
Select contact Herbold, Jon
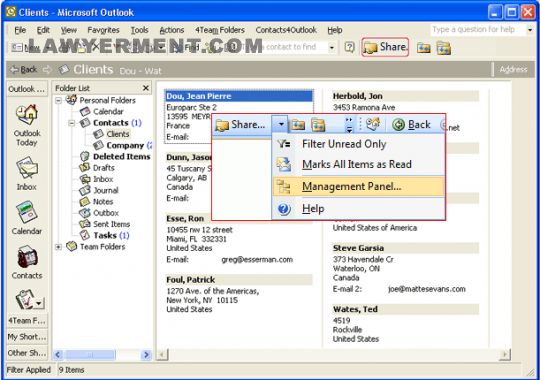(405, 96)
